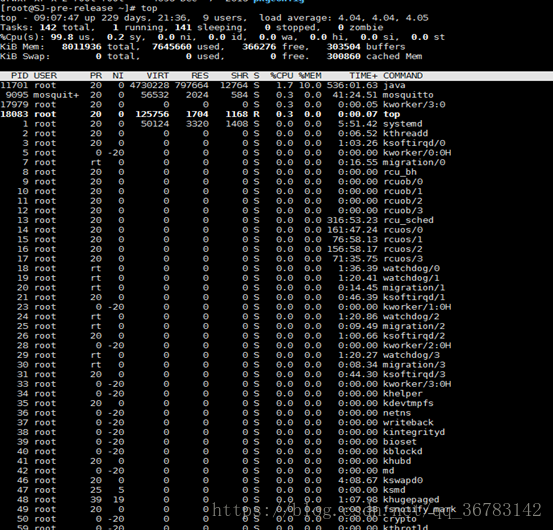Screen dimensions: 553x530
Task: Click the time value 156:58.17
Action: click(352, 249)
